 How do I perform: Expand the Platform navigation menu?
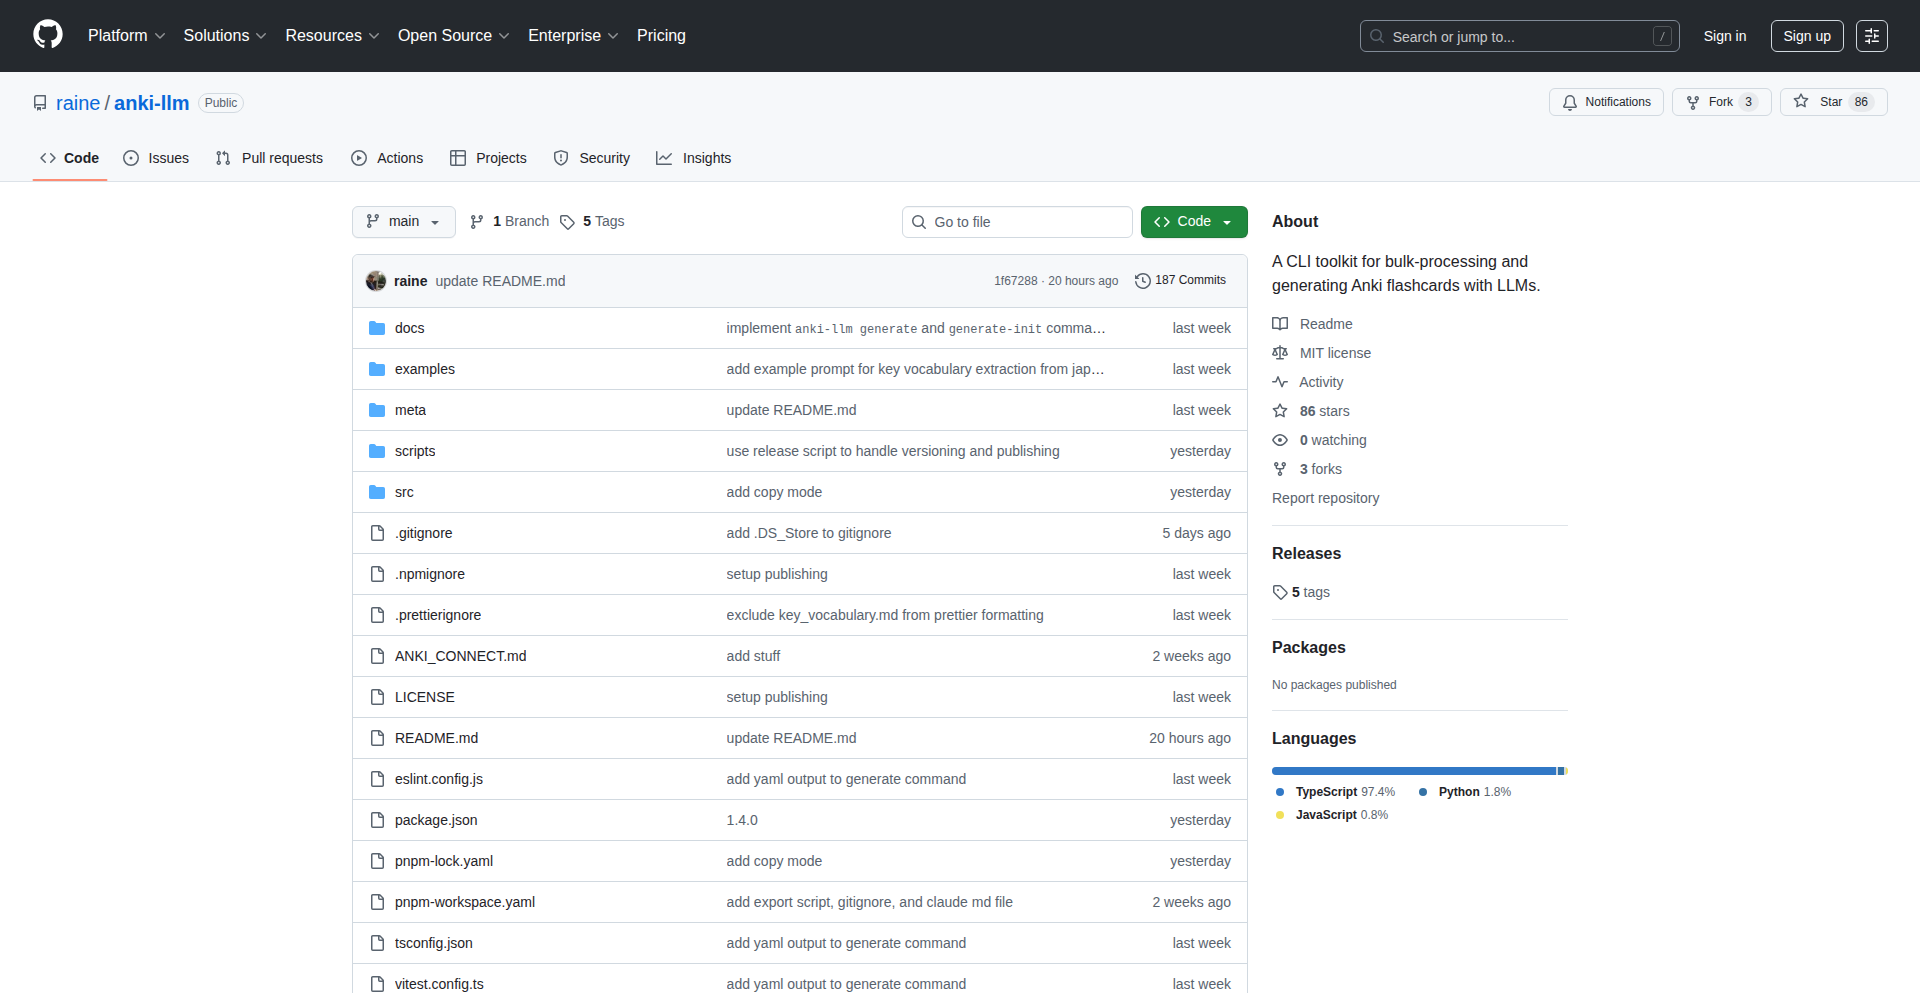click(126, 36)
